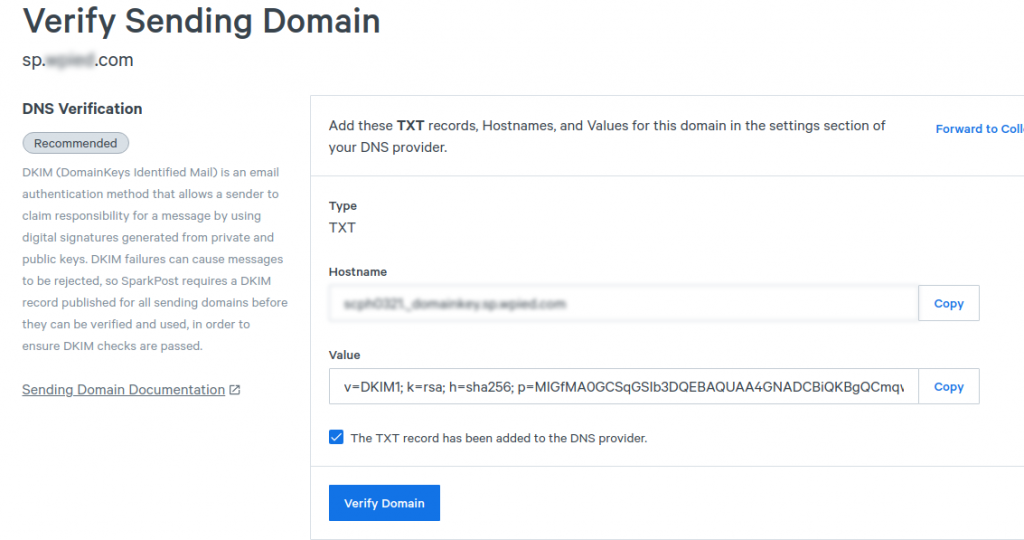This screenshot has height=540, width=1024.
Task: Click the Verify Sending Domain page heading
Action: tap(201, 22)
